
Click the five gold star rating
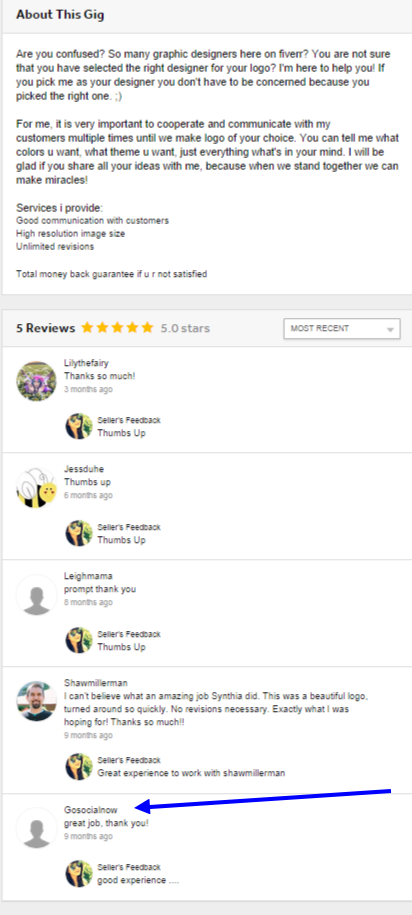[117, 328]
